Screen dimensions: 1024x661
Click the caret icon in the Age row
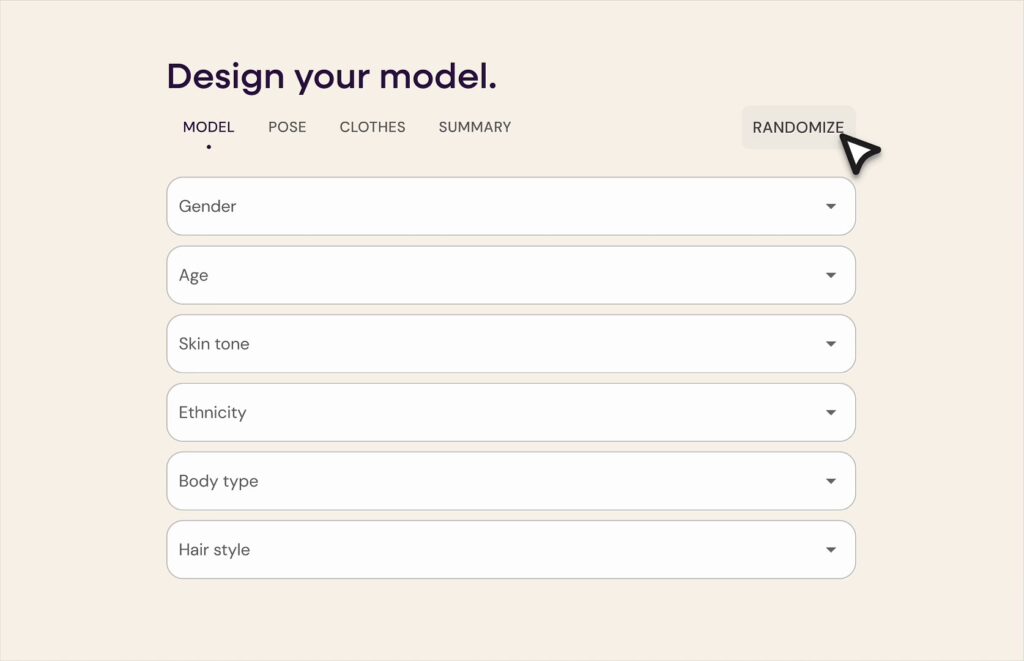click(x=830, y=275)
